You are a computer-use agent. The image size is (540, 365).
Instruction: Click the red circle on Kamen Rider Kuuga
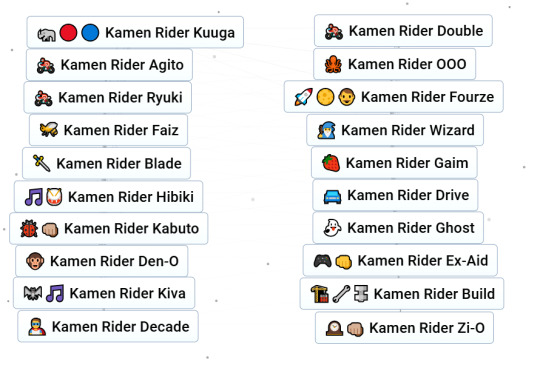tap(68, 33)
